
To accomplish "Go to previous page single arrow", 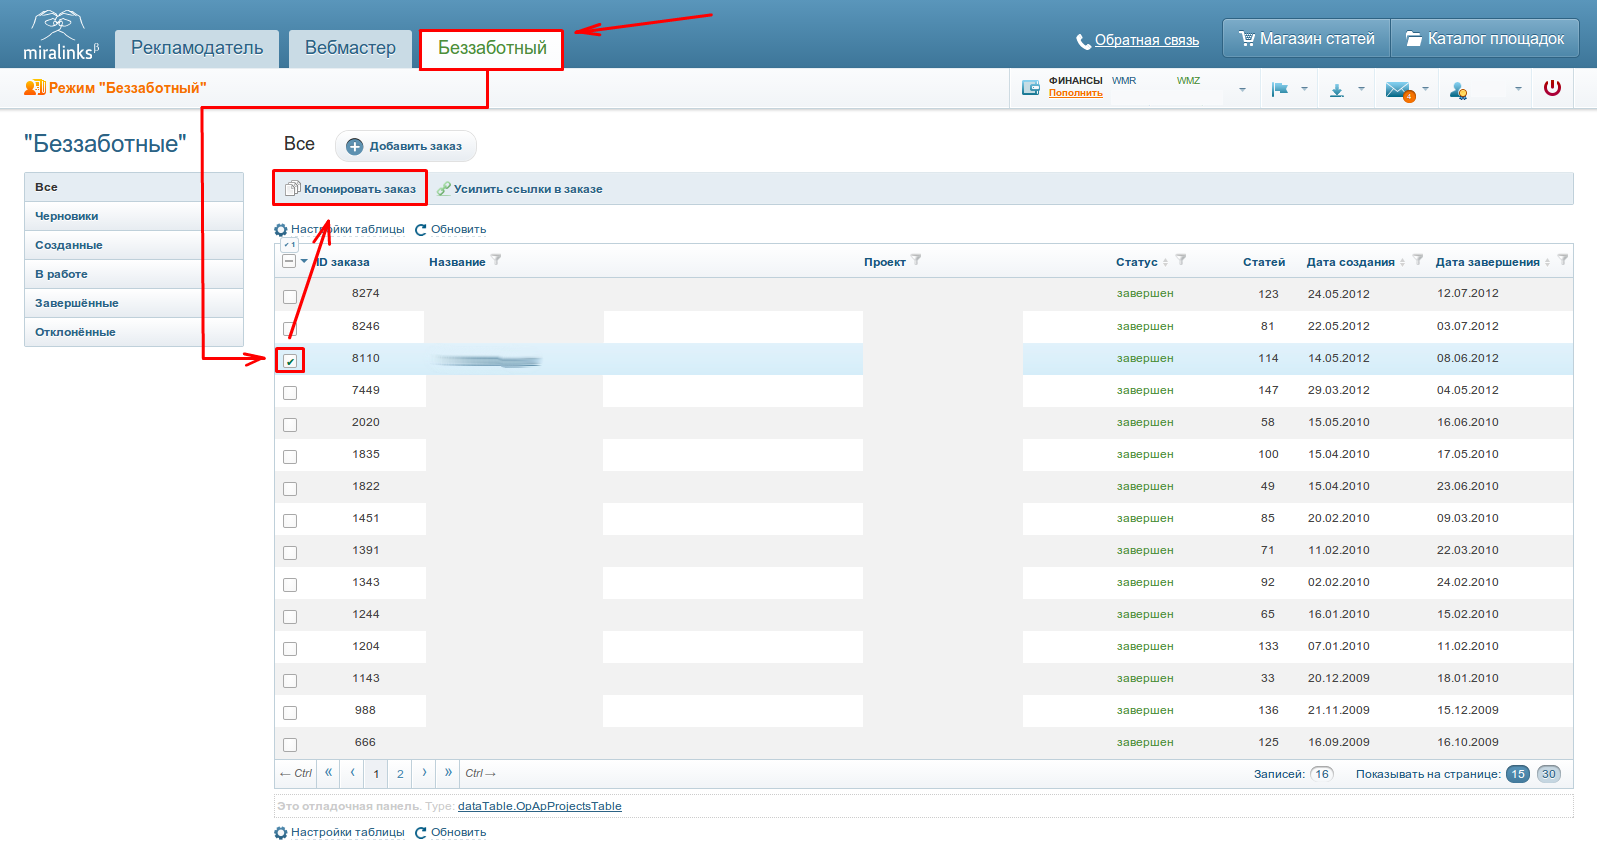I will 352,773.
